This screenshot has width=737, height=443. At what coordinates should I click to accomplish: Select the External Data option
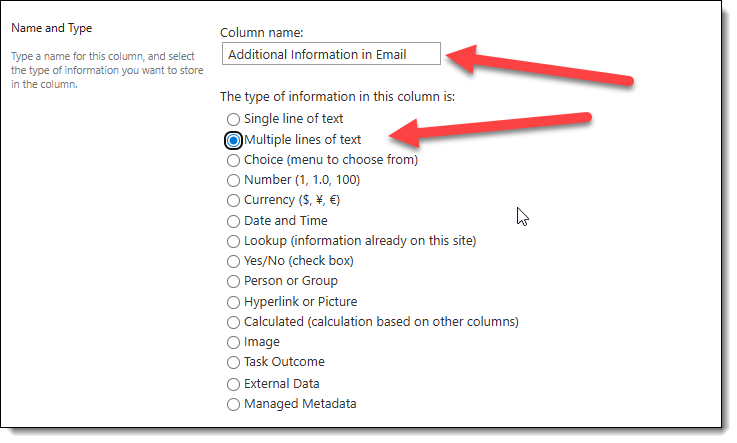(234, 384)
